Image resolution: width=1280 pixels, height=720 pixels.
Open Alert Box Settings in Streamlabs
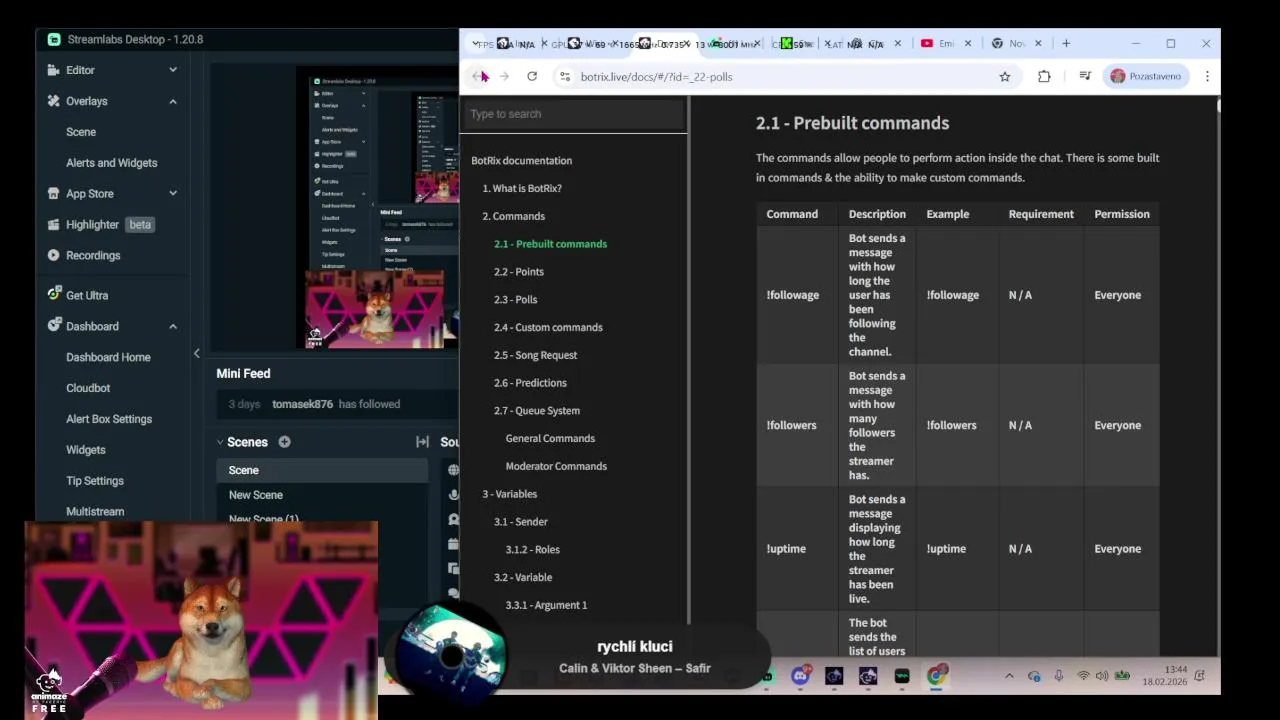tap(109, 419)
